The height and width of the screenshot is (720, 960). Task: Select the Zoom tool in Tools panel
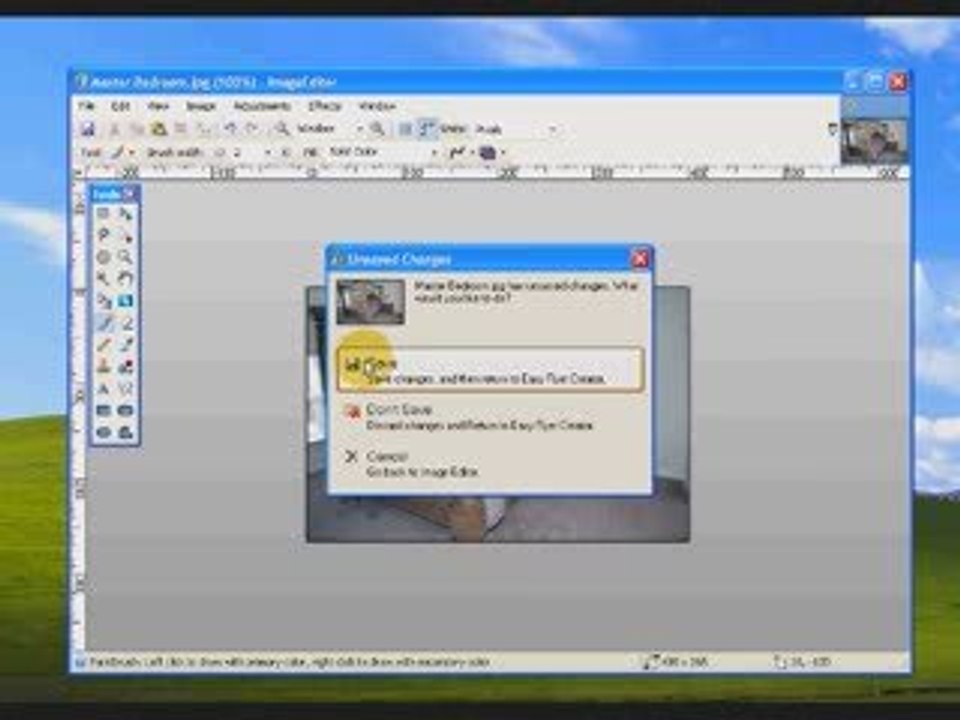pos(126,257)
